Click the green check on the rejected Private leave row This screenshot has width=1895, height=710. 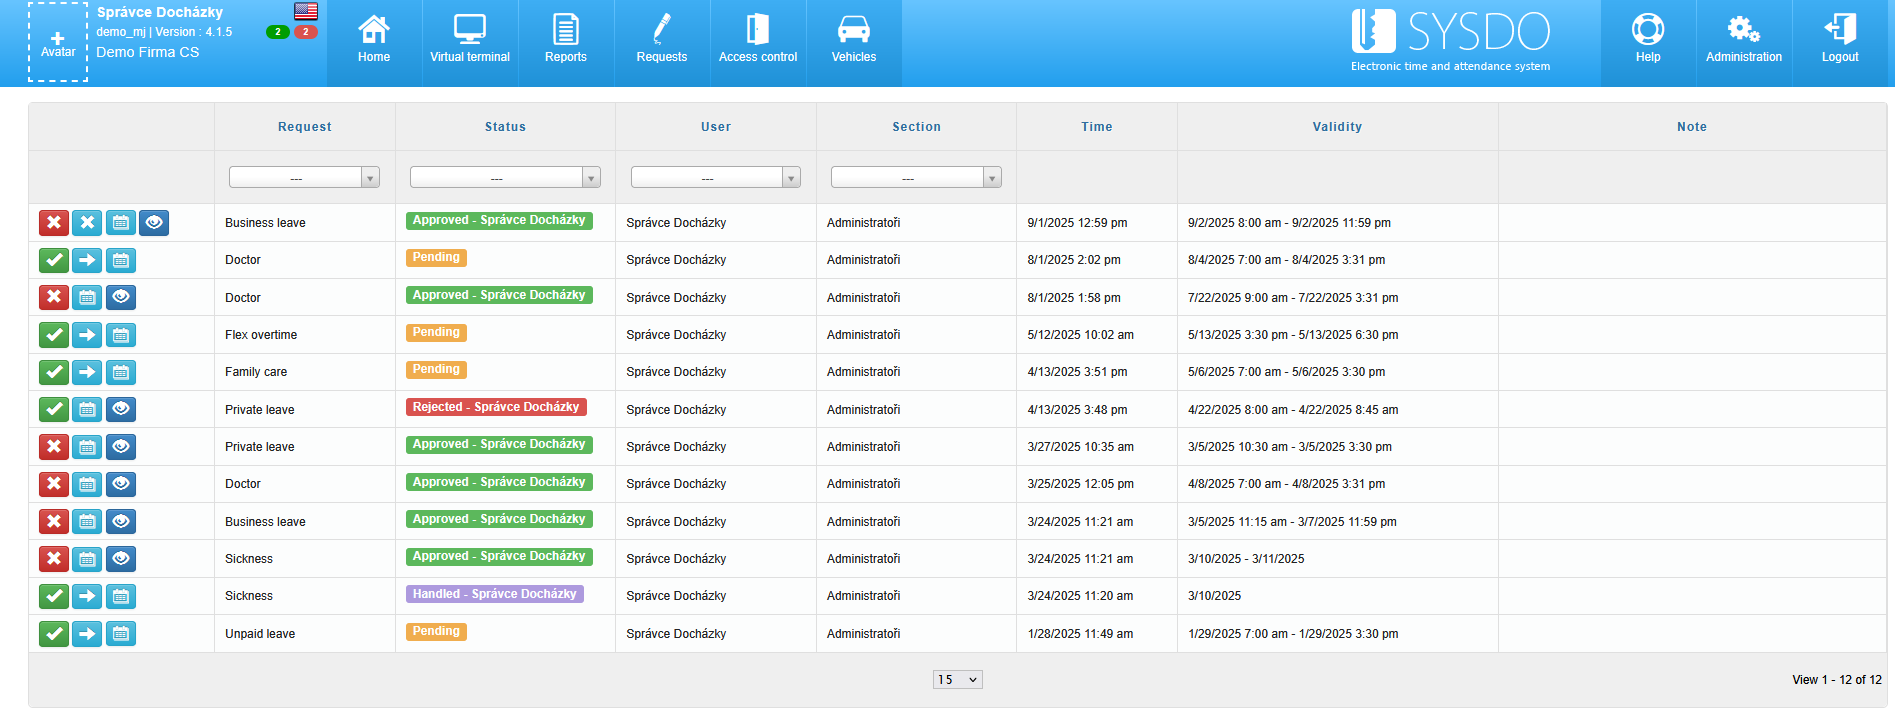tap(54, 409)
